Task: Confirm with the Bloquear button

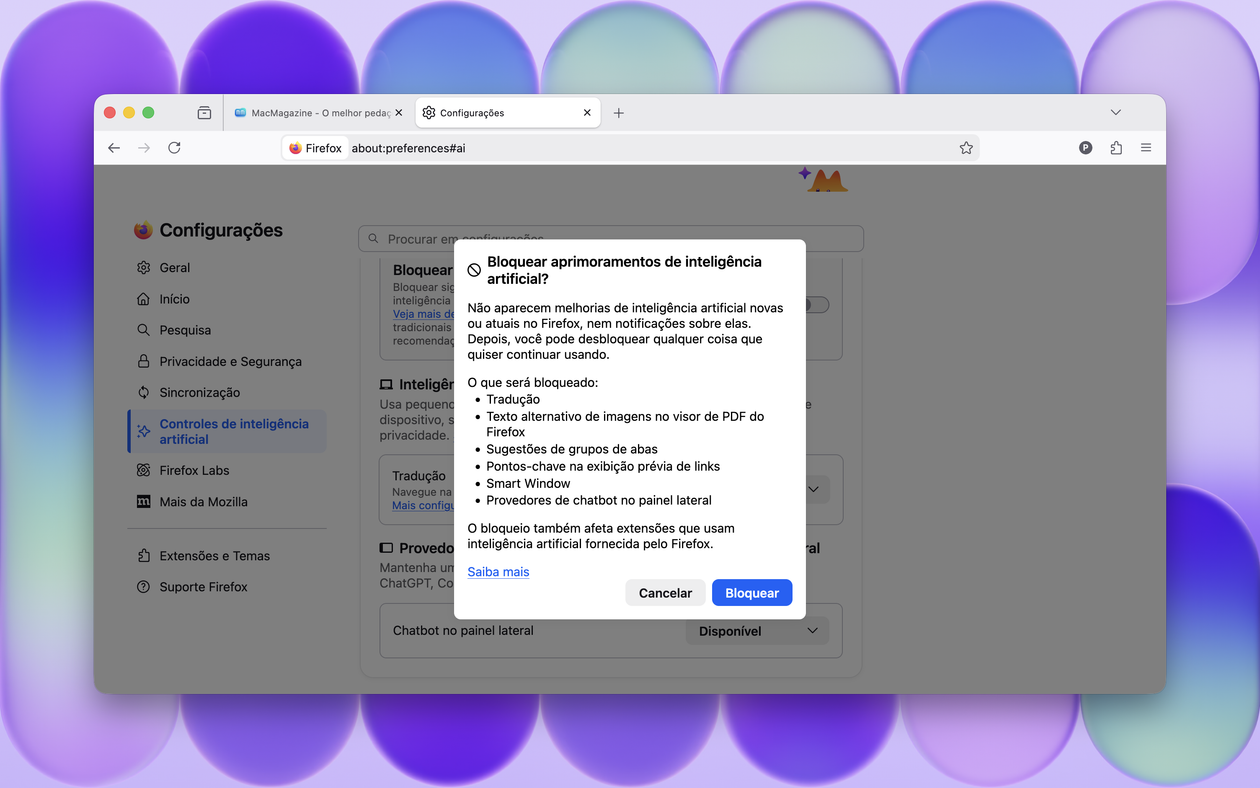Action: 752,593
